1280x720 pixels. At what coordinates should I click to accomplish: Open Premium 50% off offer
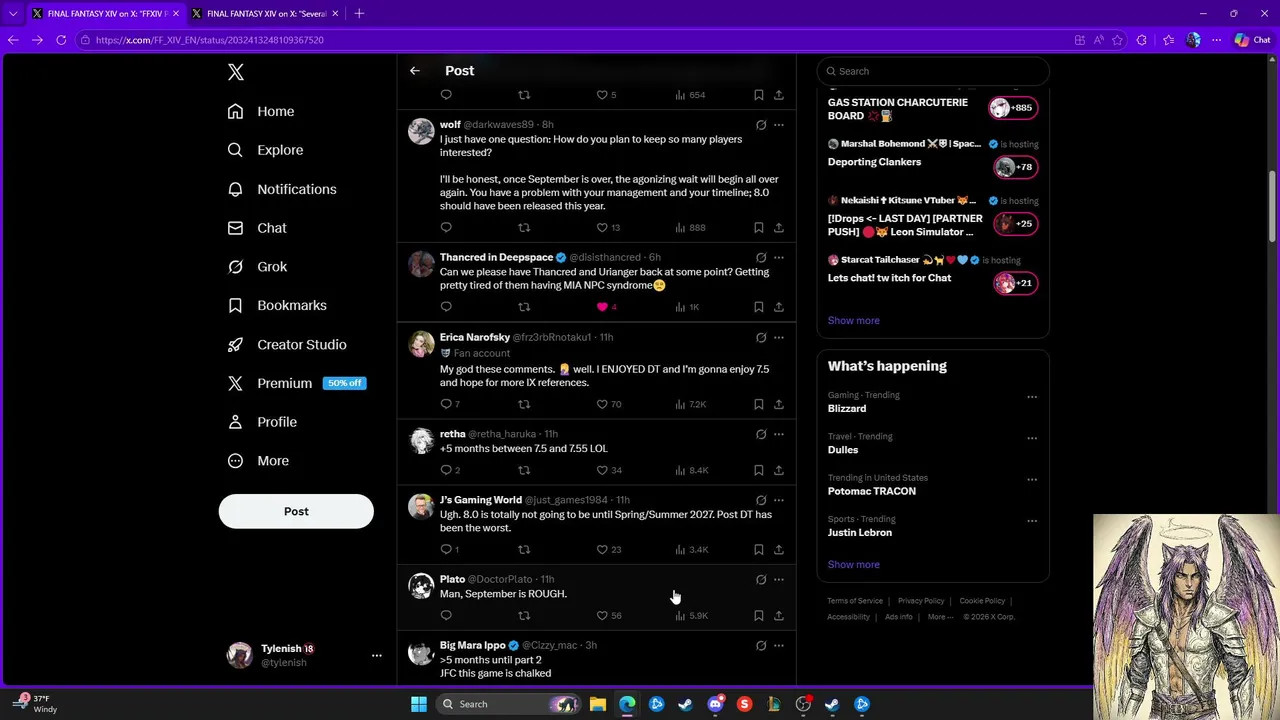[x=296, y=383]
